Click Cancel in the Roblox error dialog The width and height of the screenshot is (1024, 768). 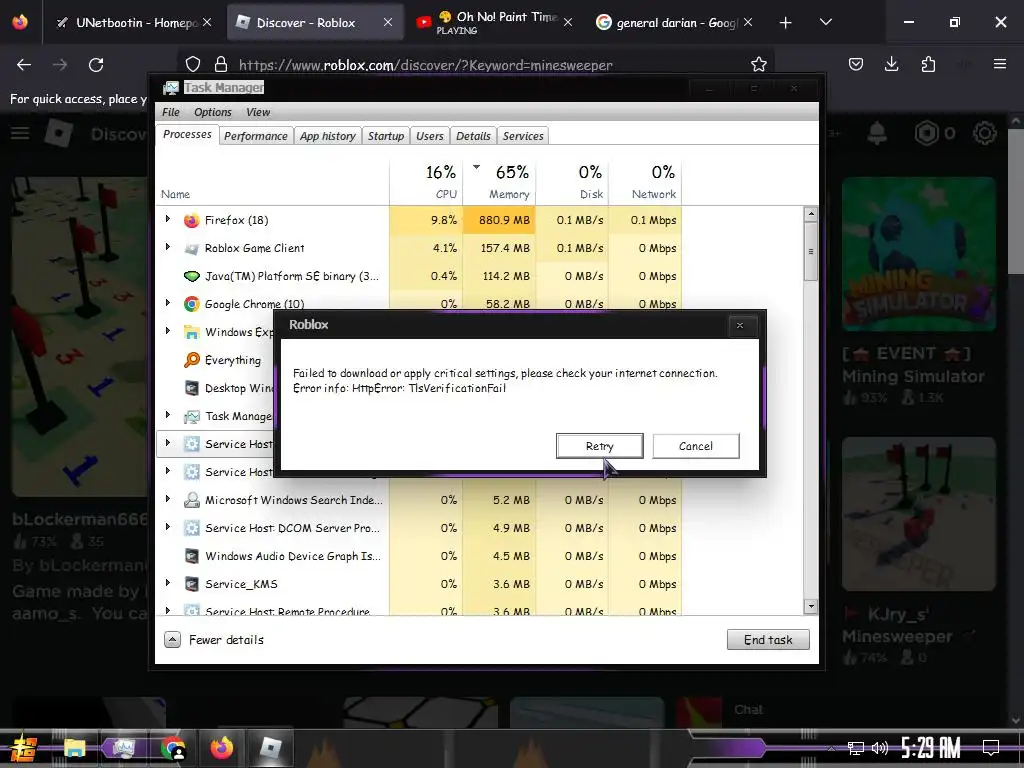point(696,446)
